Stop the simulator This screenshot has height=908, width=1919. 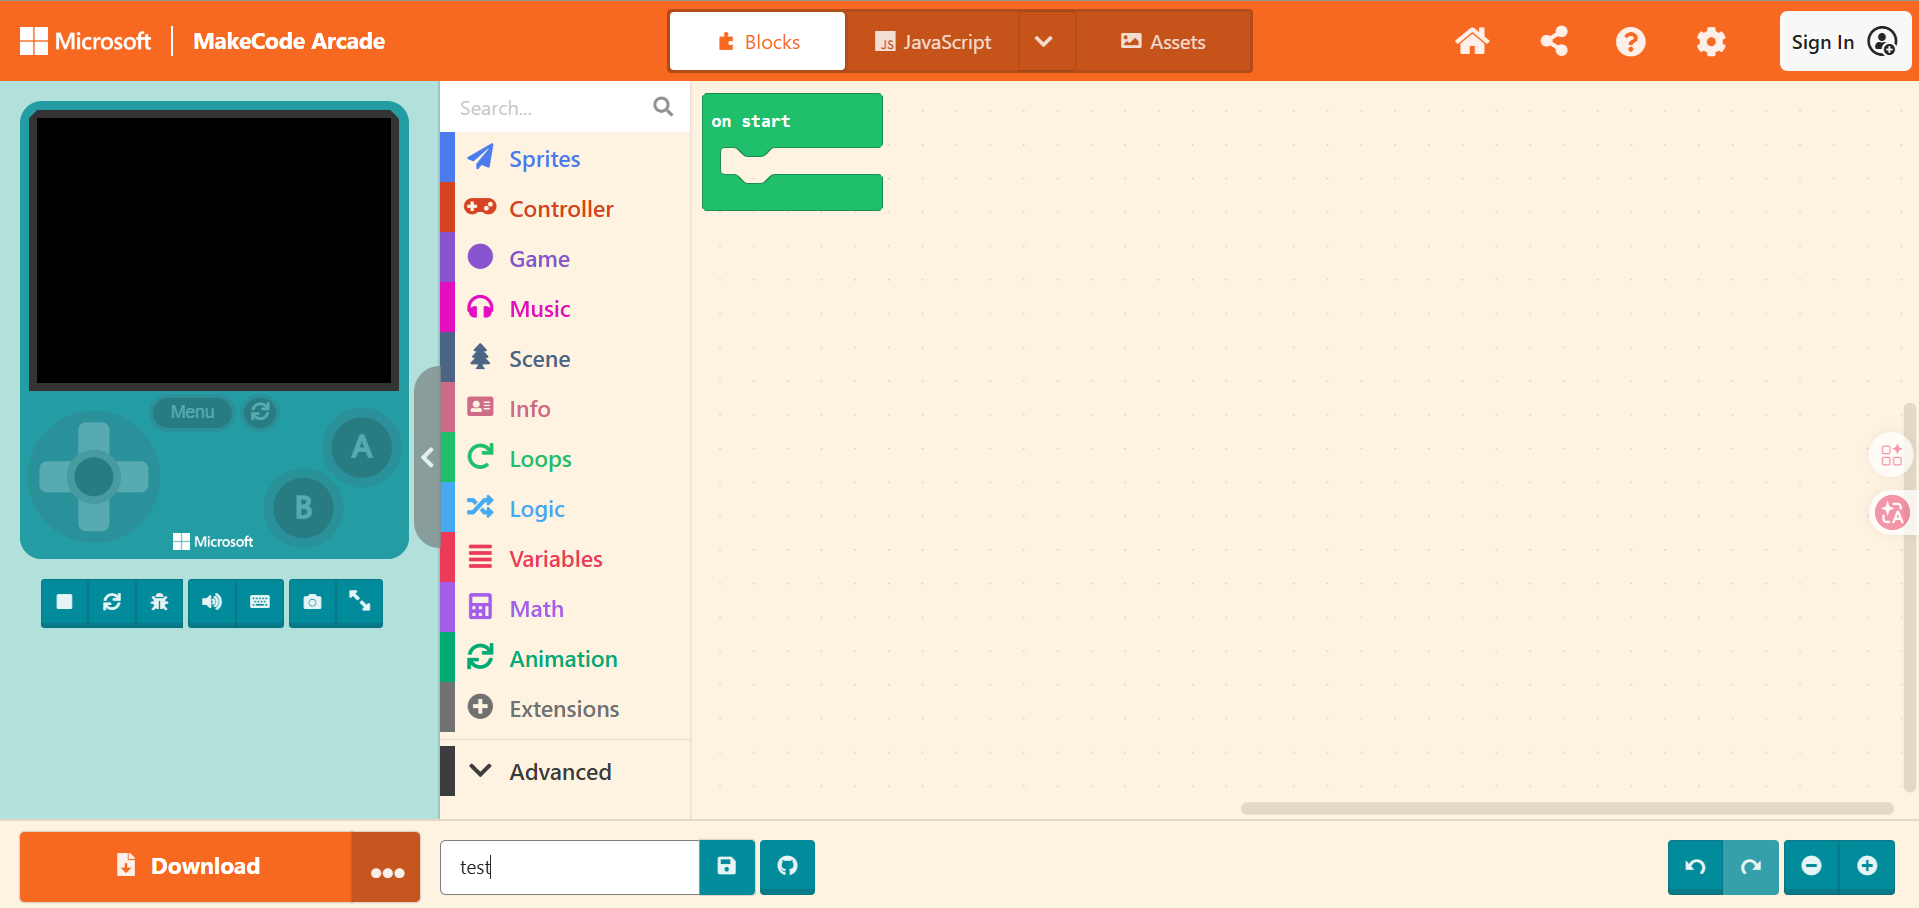(x=65, y=602)
